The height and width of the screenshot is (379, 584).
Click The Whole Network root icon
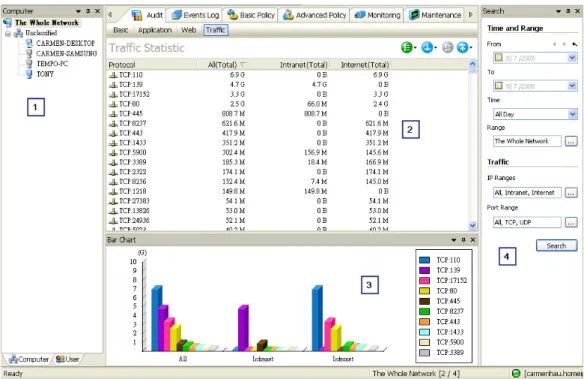coord(7,23)
